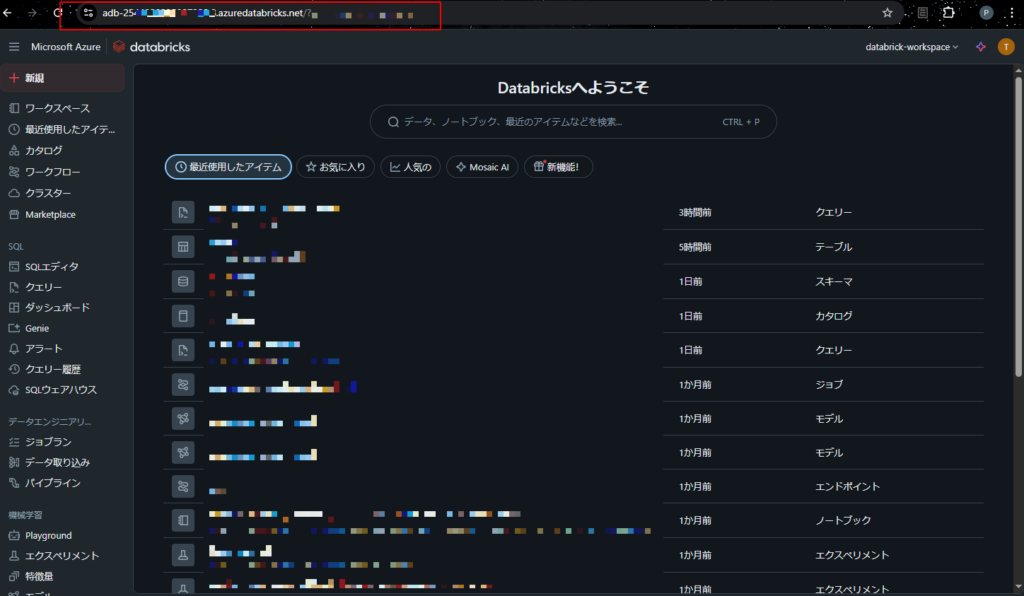Click schema icon in スキーマ row
This screenshot has height=596, width=1024.
183,281
